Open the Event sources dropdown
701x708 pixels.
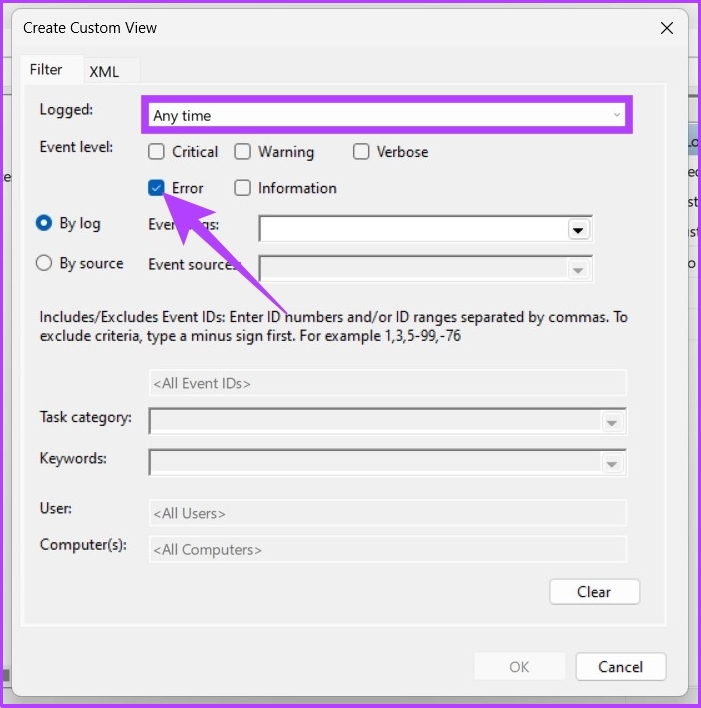pos(578,270)
